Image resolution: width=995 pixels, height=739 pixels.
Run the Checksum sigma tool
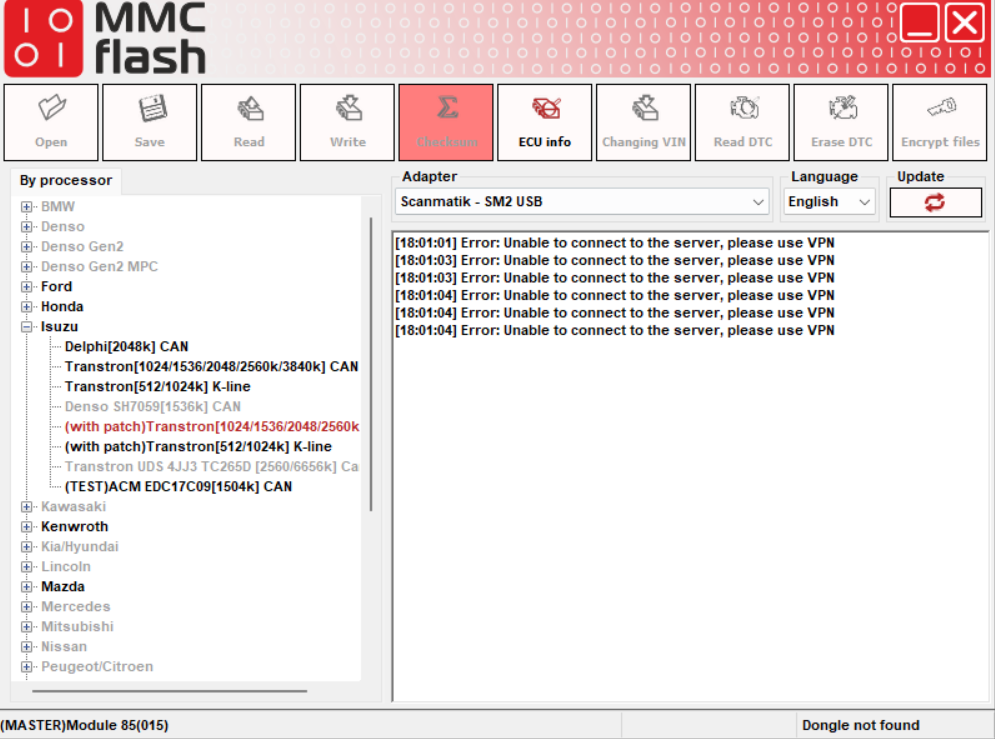pyautogui.click(x=446, y=122)
